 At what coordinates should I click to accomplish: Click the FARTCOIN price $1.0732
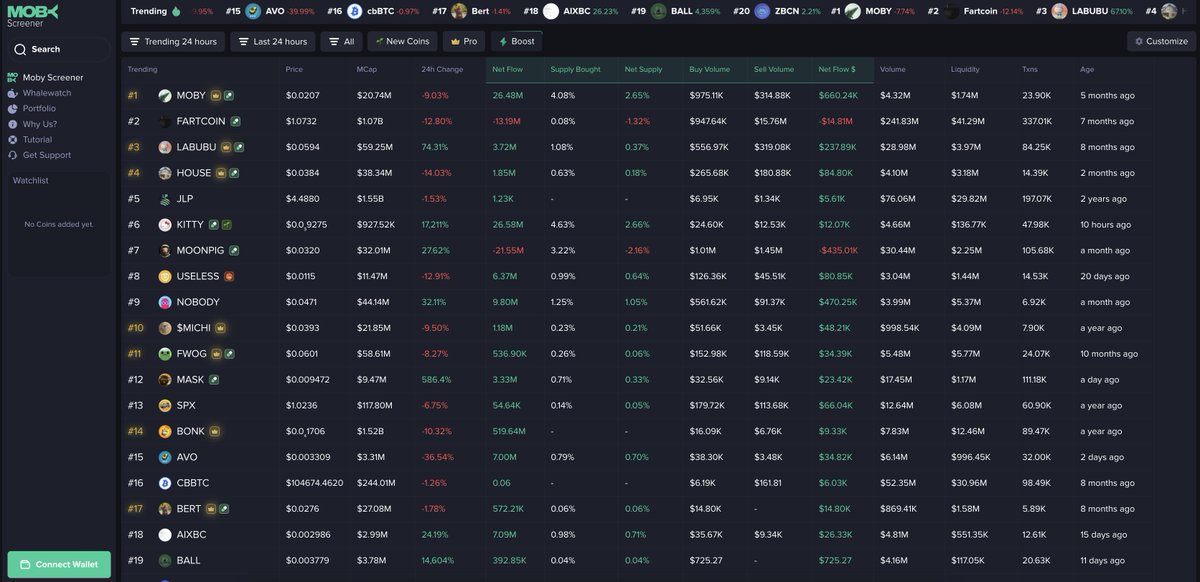click(301, 121)
